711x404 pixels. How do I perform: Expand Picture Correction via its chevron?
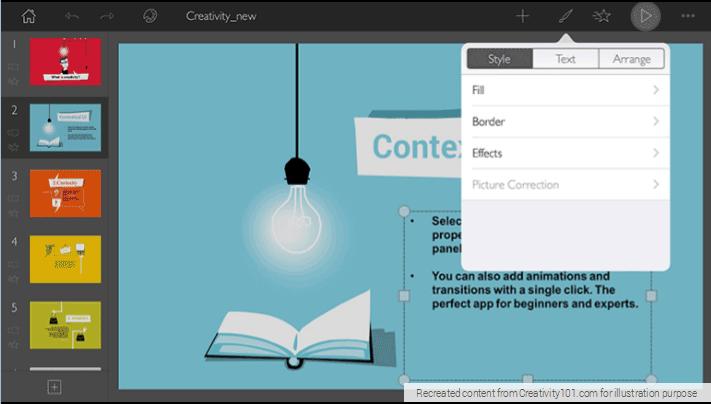[x=656, y=184]
